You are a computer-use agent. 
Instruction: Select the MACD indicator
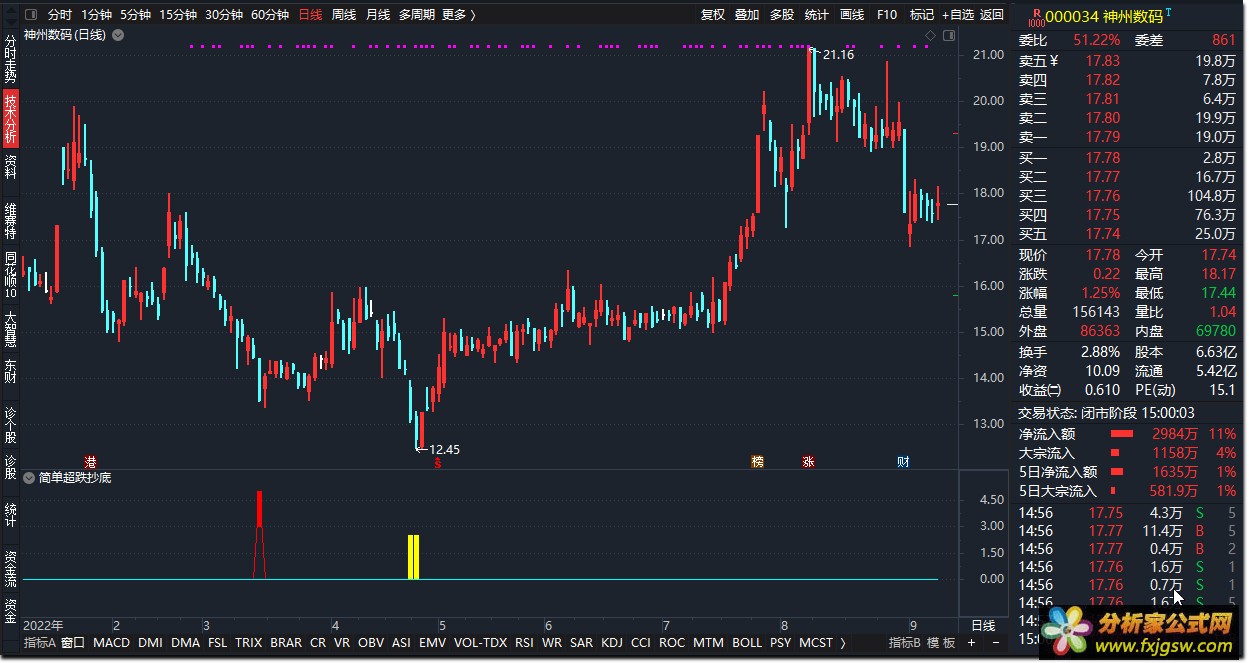coord(111,642)
